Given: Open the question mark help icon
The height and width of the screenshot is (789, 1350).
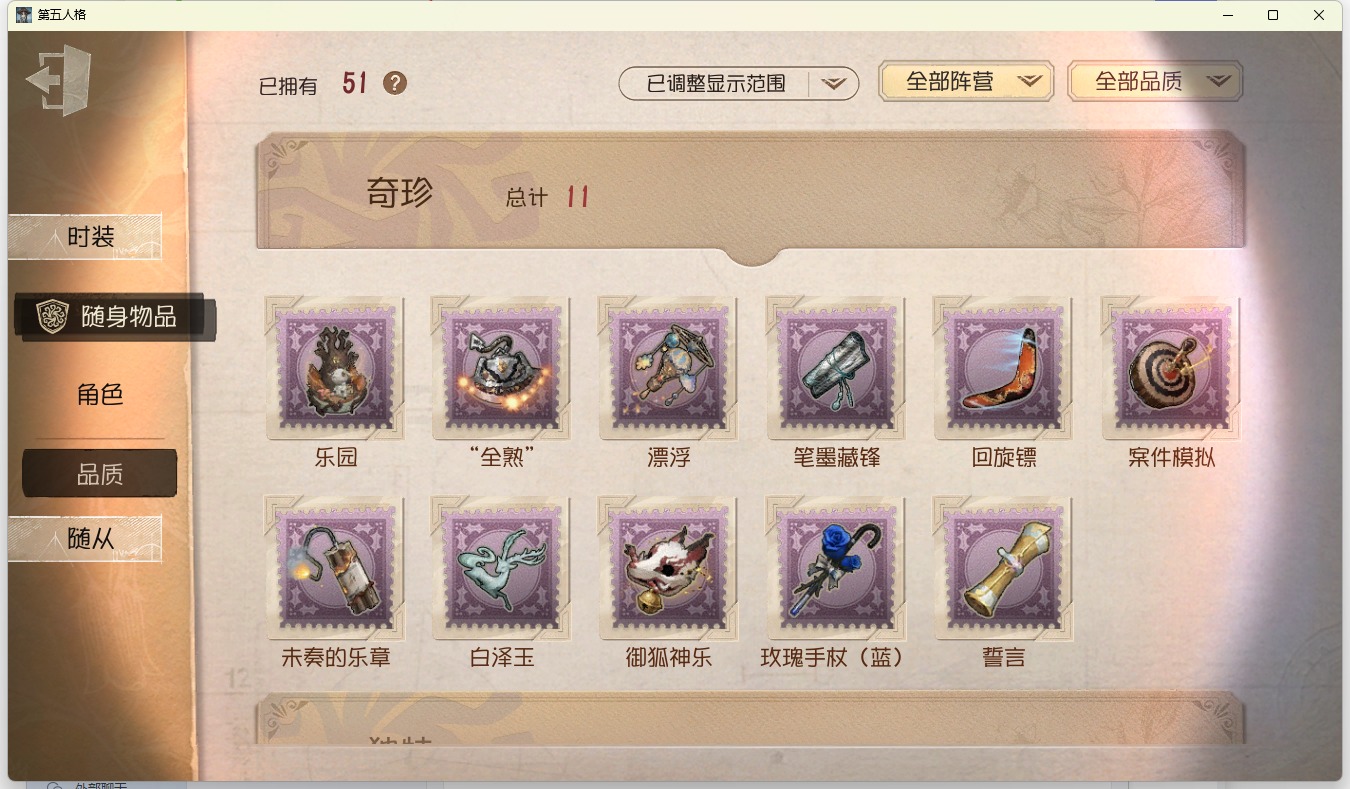Looking at the screenshot, I should coord(395,83).
